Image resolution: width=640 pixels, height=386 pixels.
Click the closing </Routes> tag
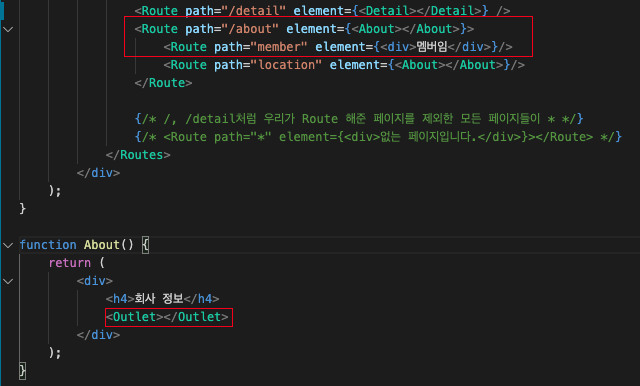(138, 155)
